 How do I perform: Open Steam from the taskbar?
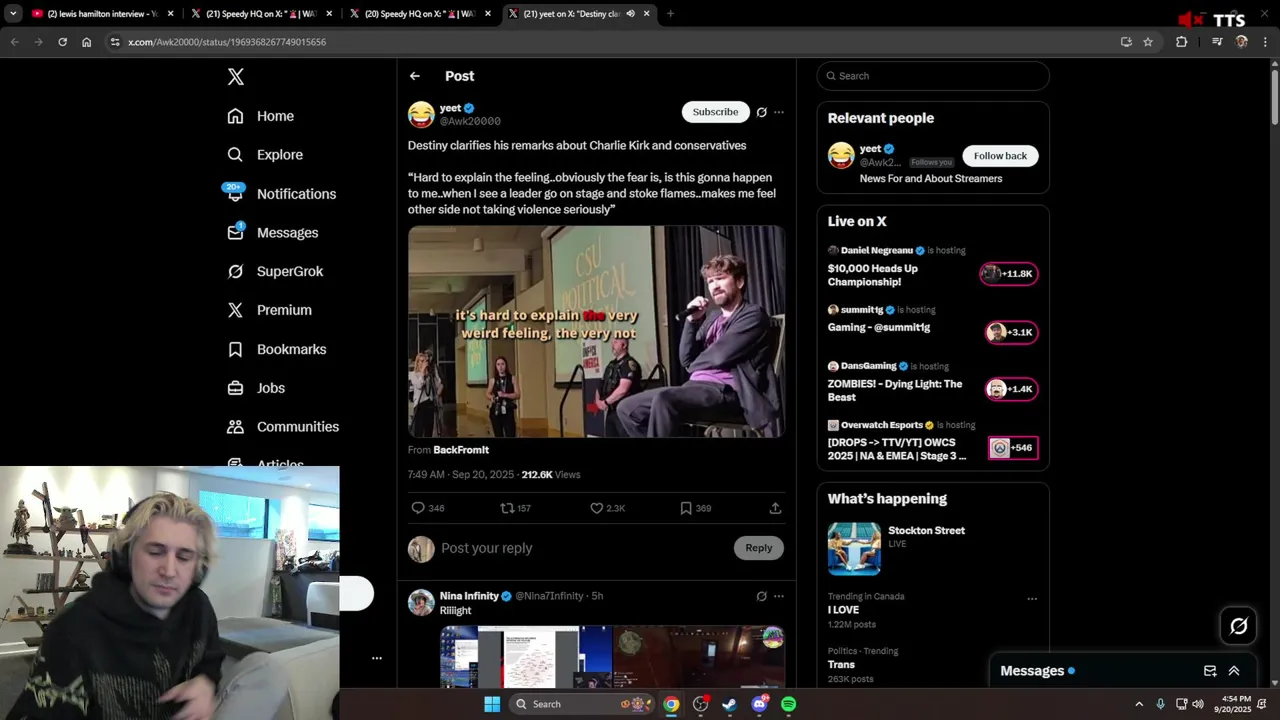click(729, 704)
